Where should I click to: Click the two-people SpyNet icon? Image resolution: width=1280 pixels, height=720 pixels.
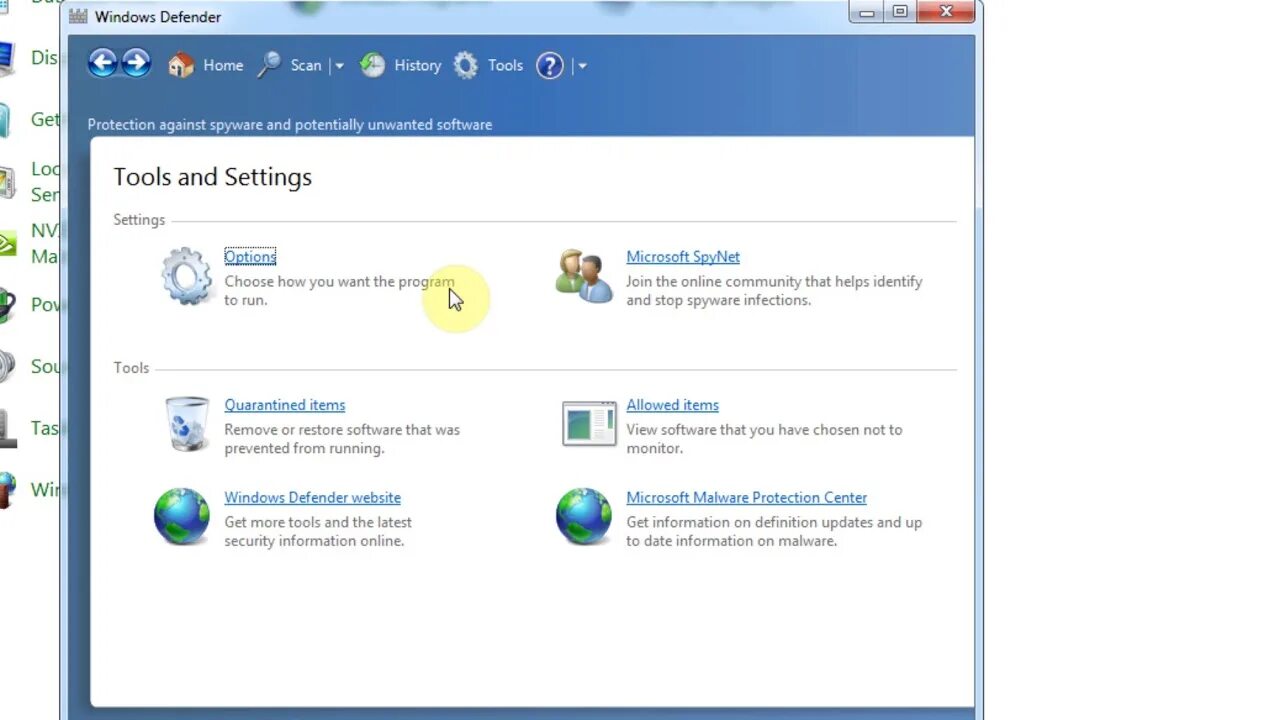point(584,276)
